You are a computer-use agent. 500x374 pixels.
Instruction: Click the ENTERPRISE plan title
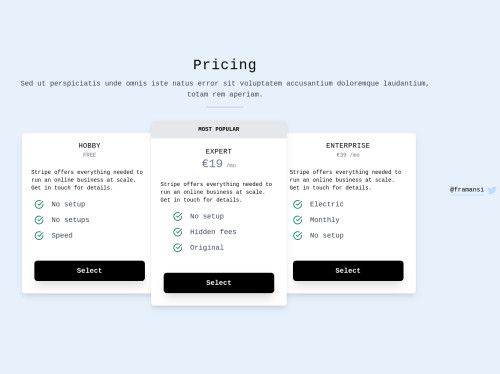(348, 146)
